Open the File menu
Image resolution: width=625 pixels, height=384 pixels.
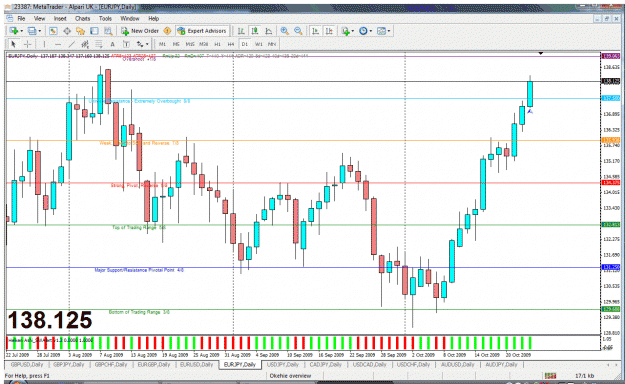22,18
